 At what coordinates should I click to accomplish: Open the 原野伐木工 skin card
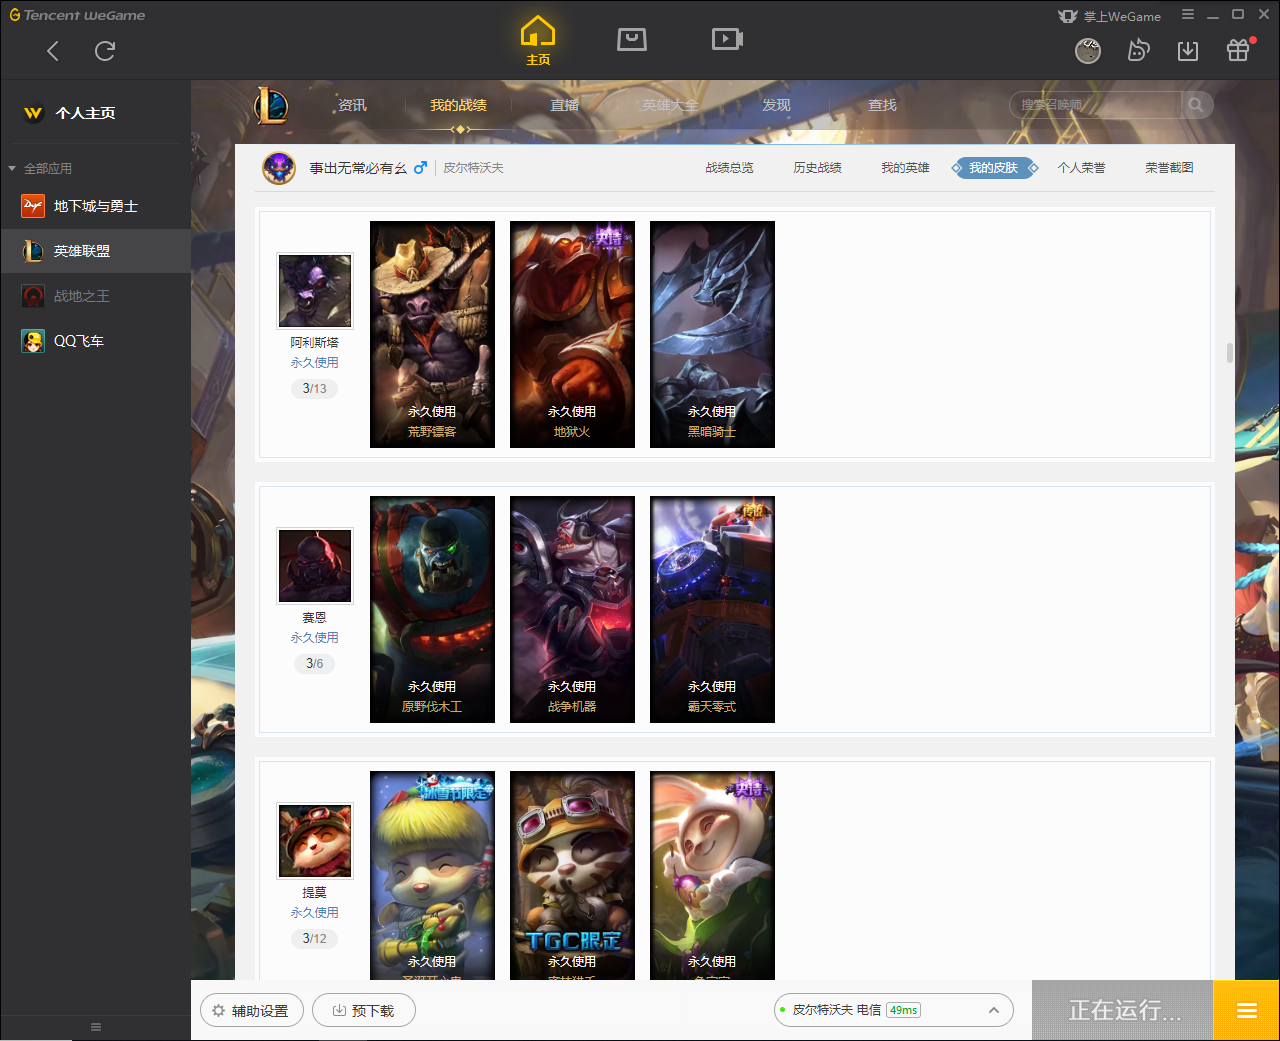click(x=432, y=609)
